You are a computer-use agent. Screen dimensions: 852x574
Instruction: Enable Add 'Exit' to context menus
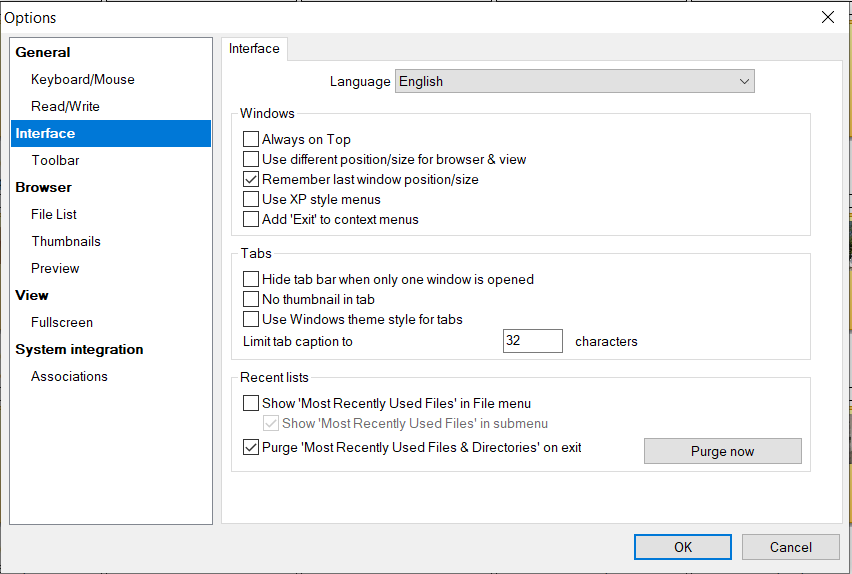click(x=251, y=220)
